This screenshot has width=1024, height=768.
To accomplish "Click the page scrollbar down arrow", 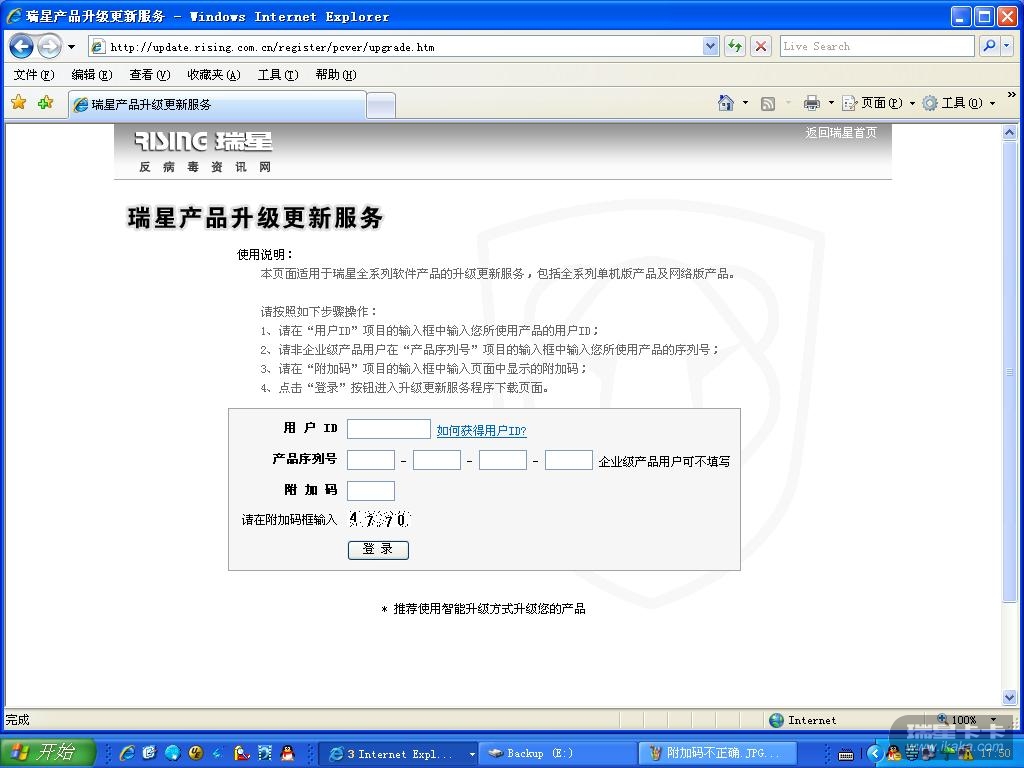I will pyautogui.click(x=1009, y=697).
